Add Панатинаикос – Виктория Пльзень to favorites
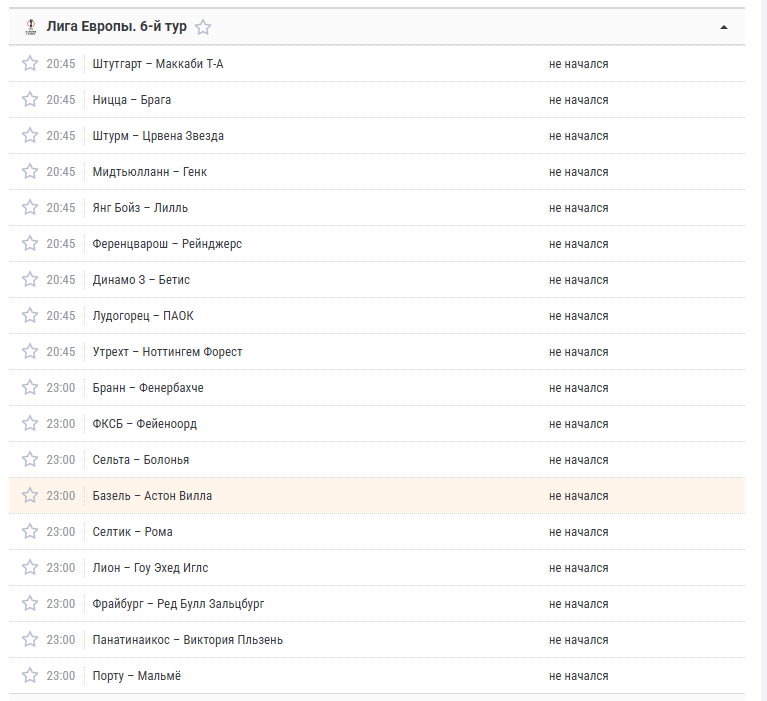This screenshot has height=701, width=767. coord(30,639)
